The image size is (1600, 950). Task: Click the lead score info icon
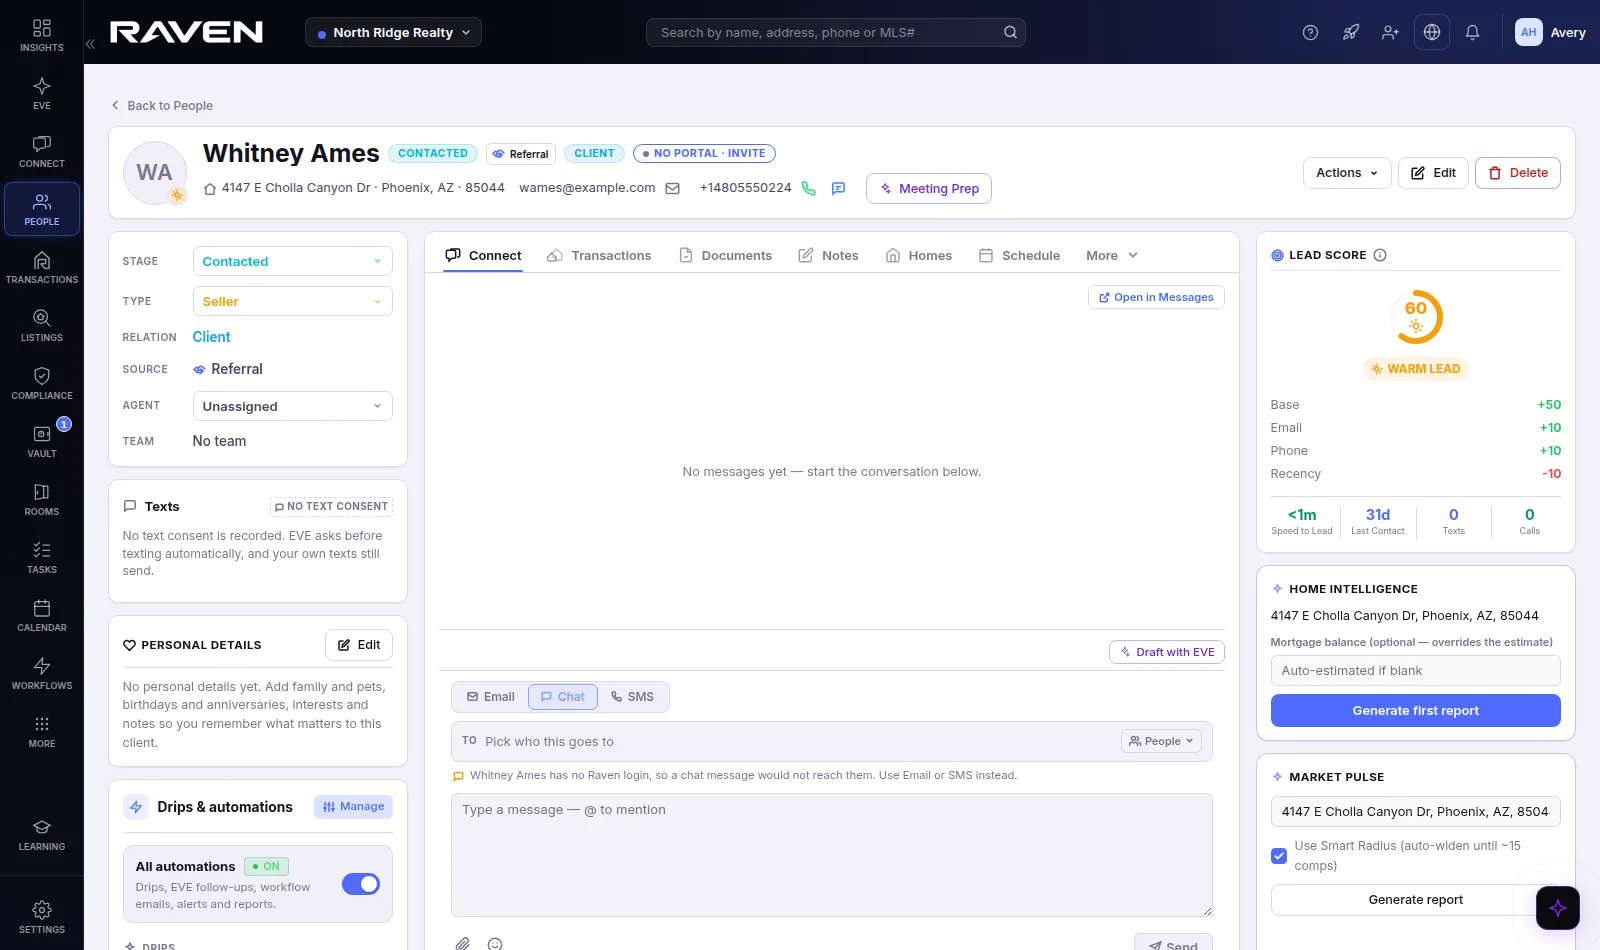[x=1380, y=255]
